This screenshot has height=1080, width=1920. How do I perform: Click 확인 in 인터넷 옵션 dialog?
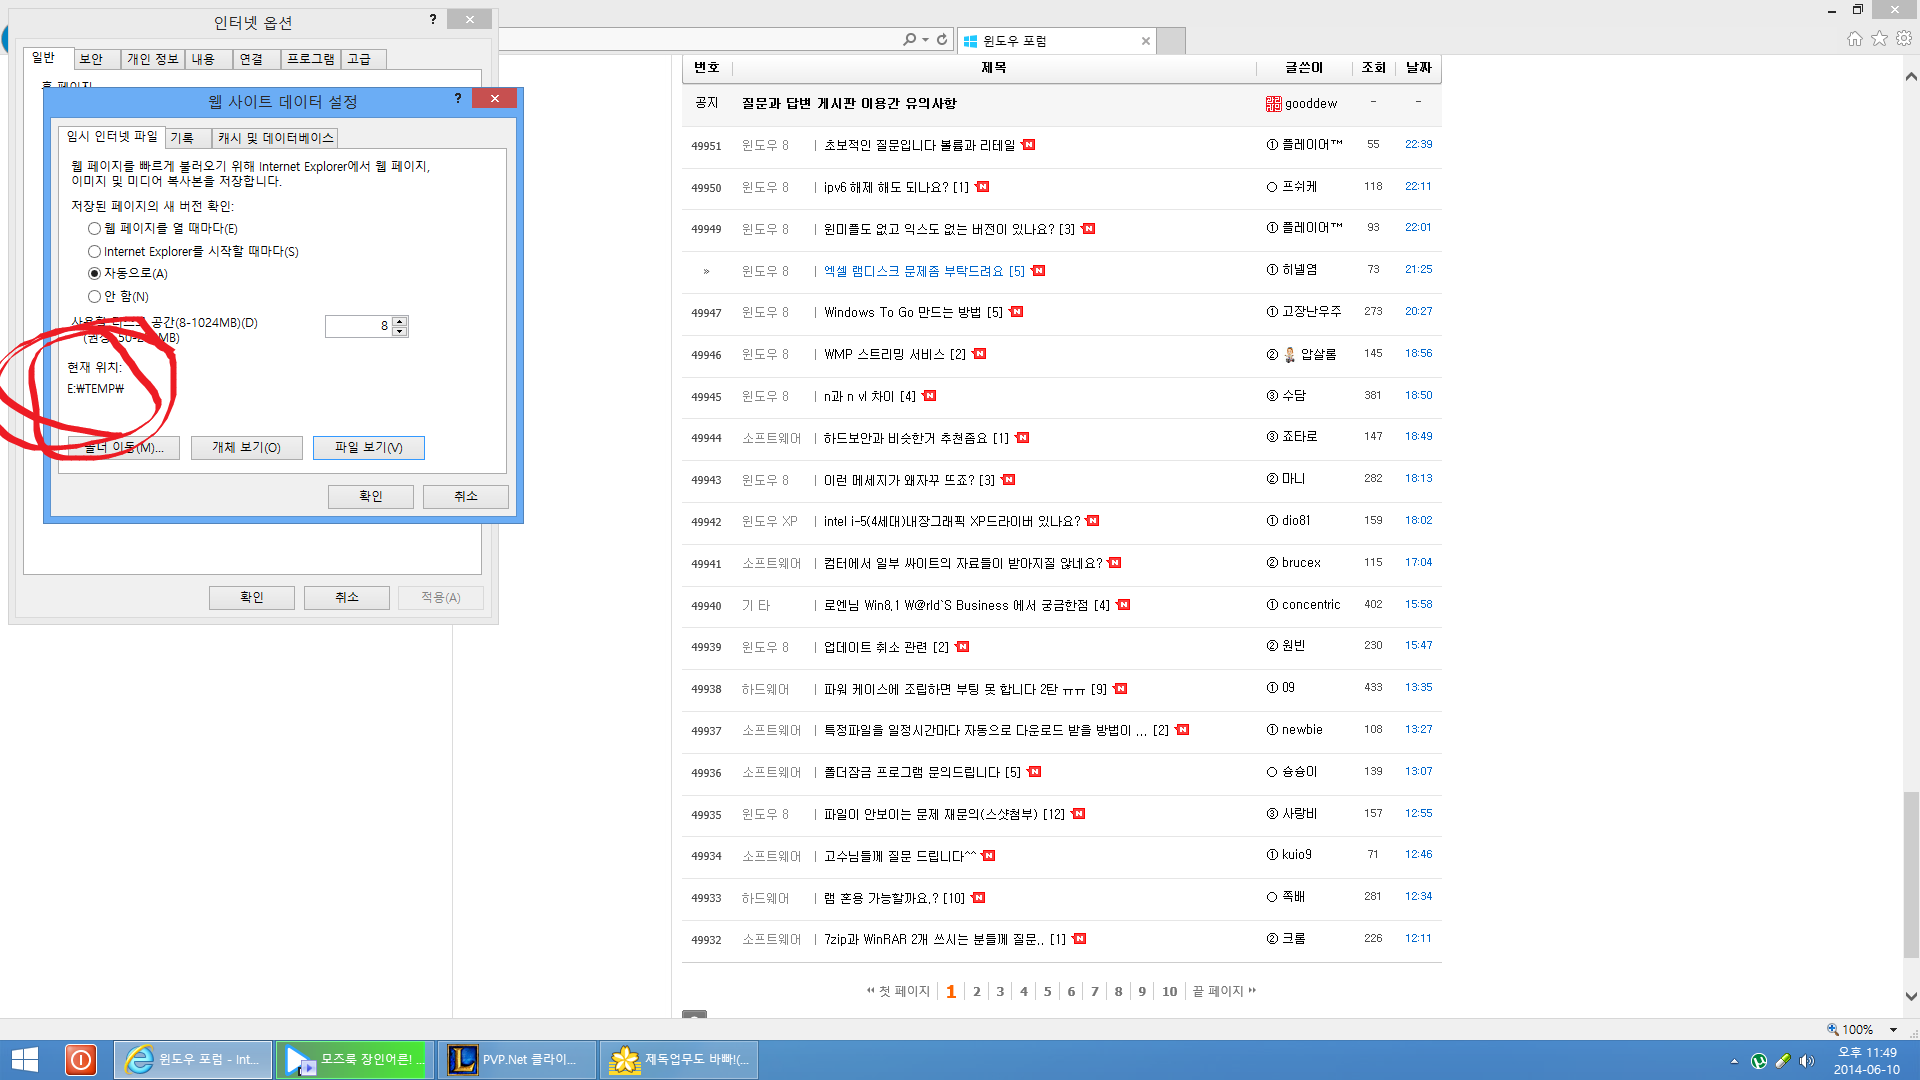click(252, 598)
